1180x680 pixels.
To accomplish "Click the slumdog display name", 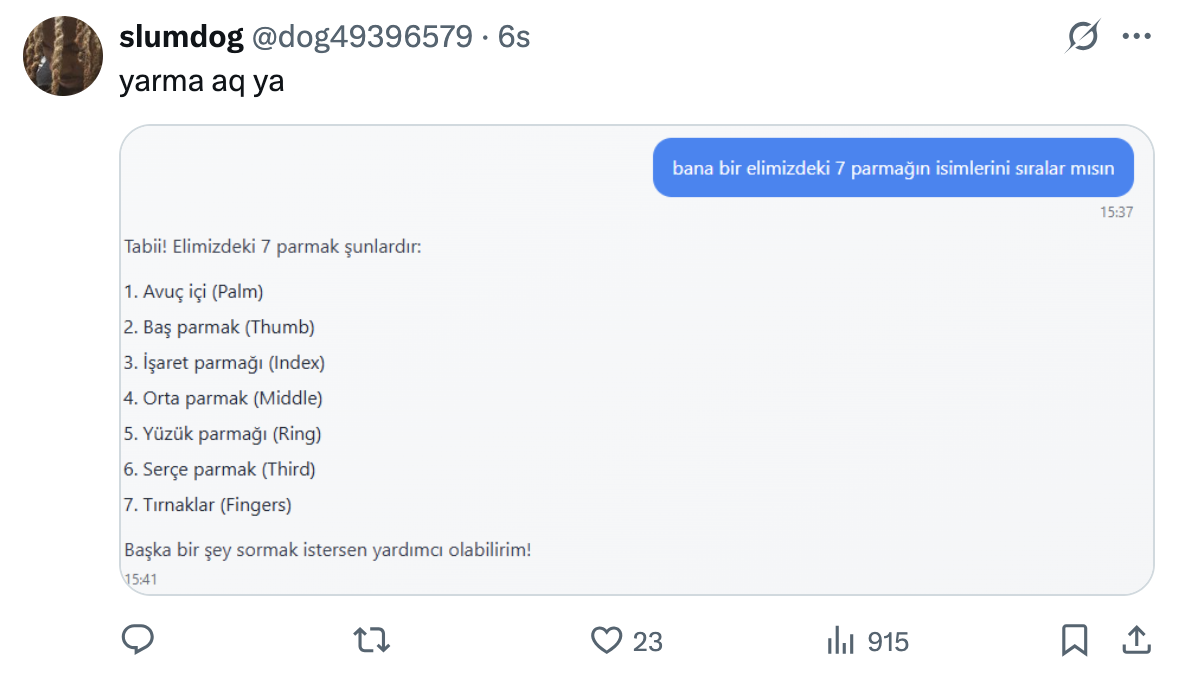I will 181,37.
